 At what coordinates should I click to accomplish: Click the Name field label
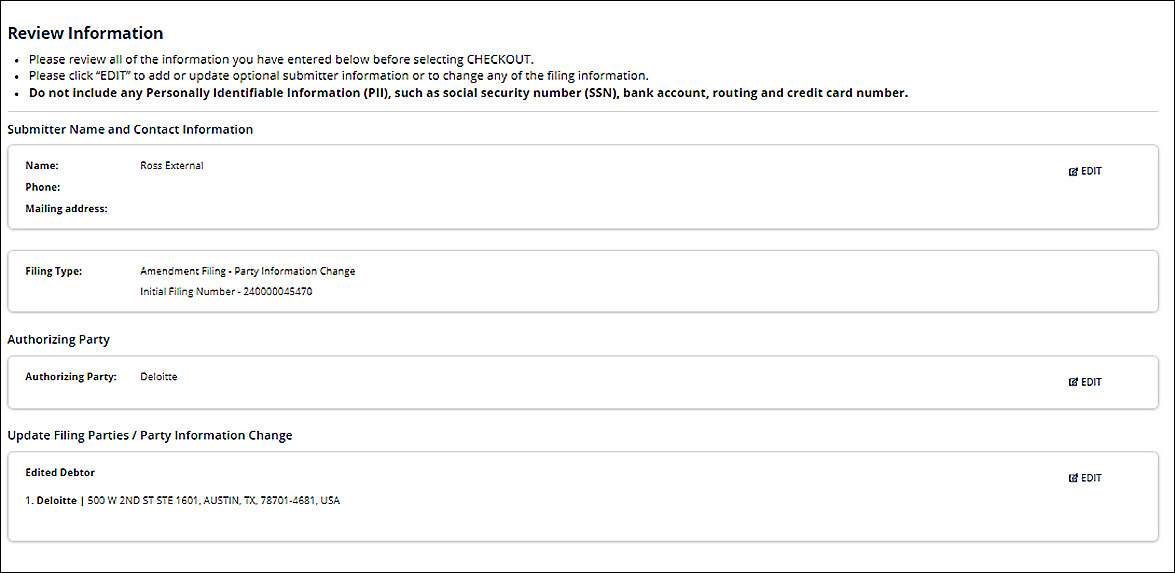point(42,166)
